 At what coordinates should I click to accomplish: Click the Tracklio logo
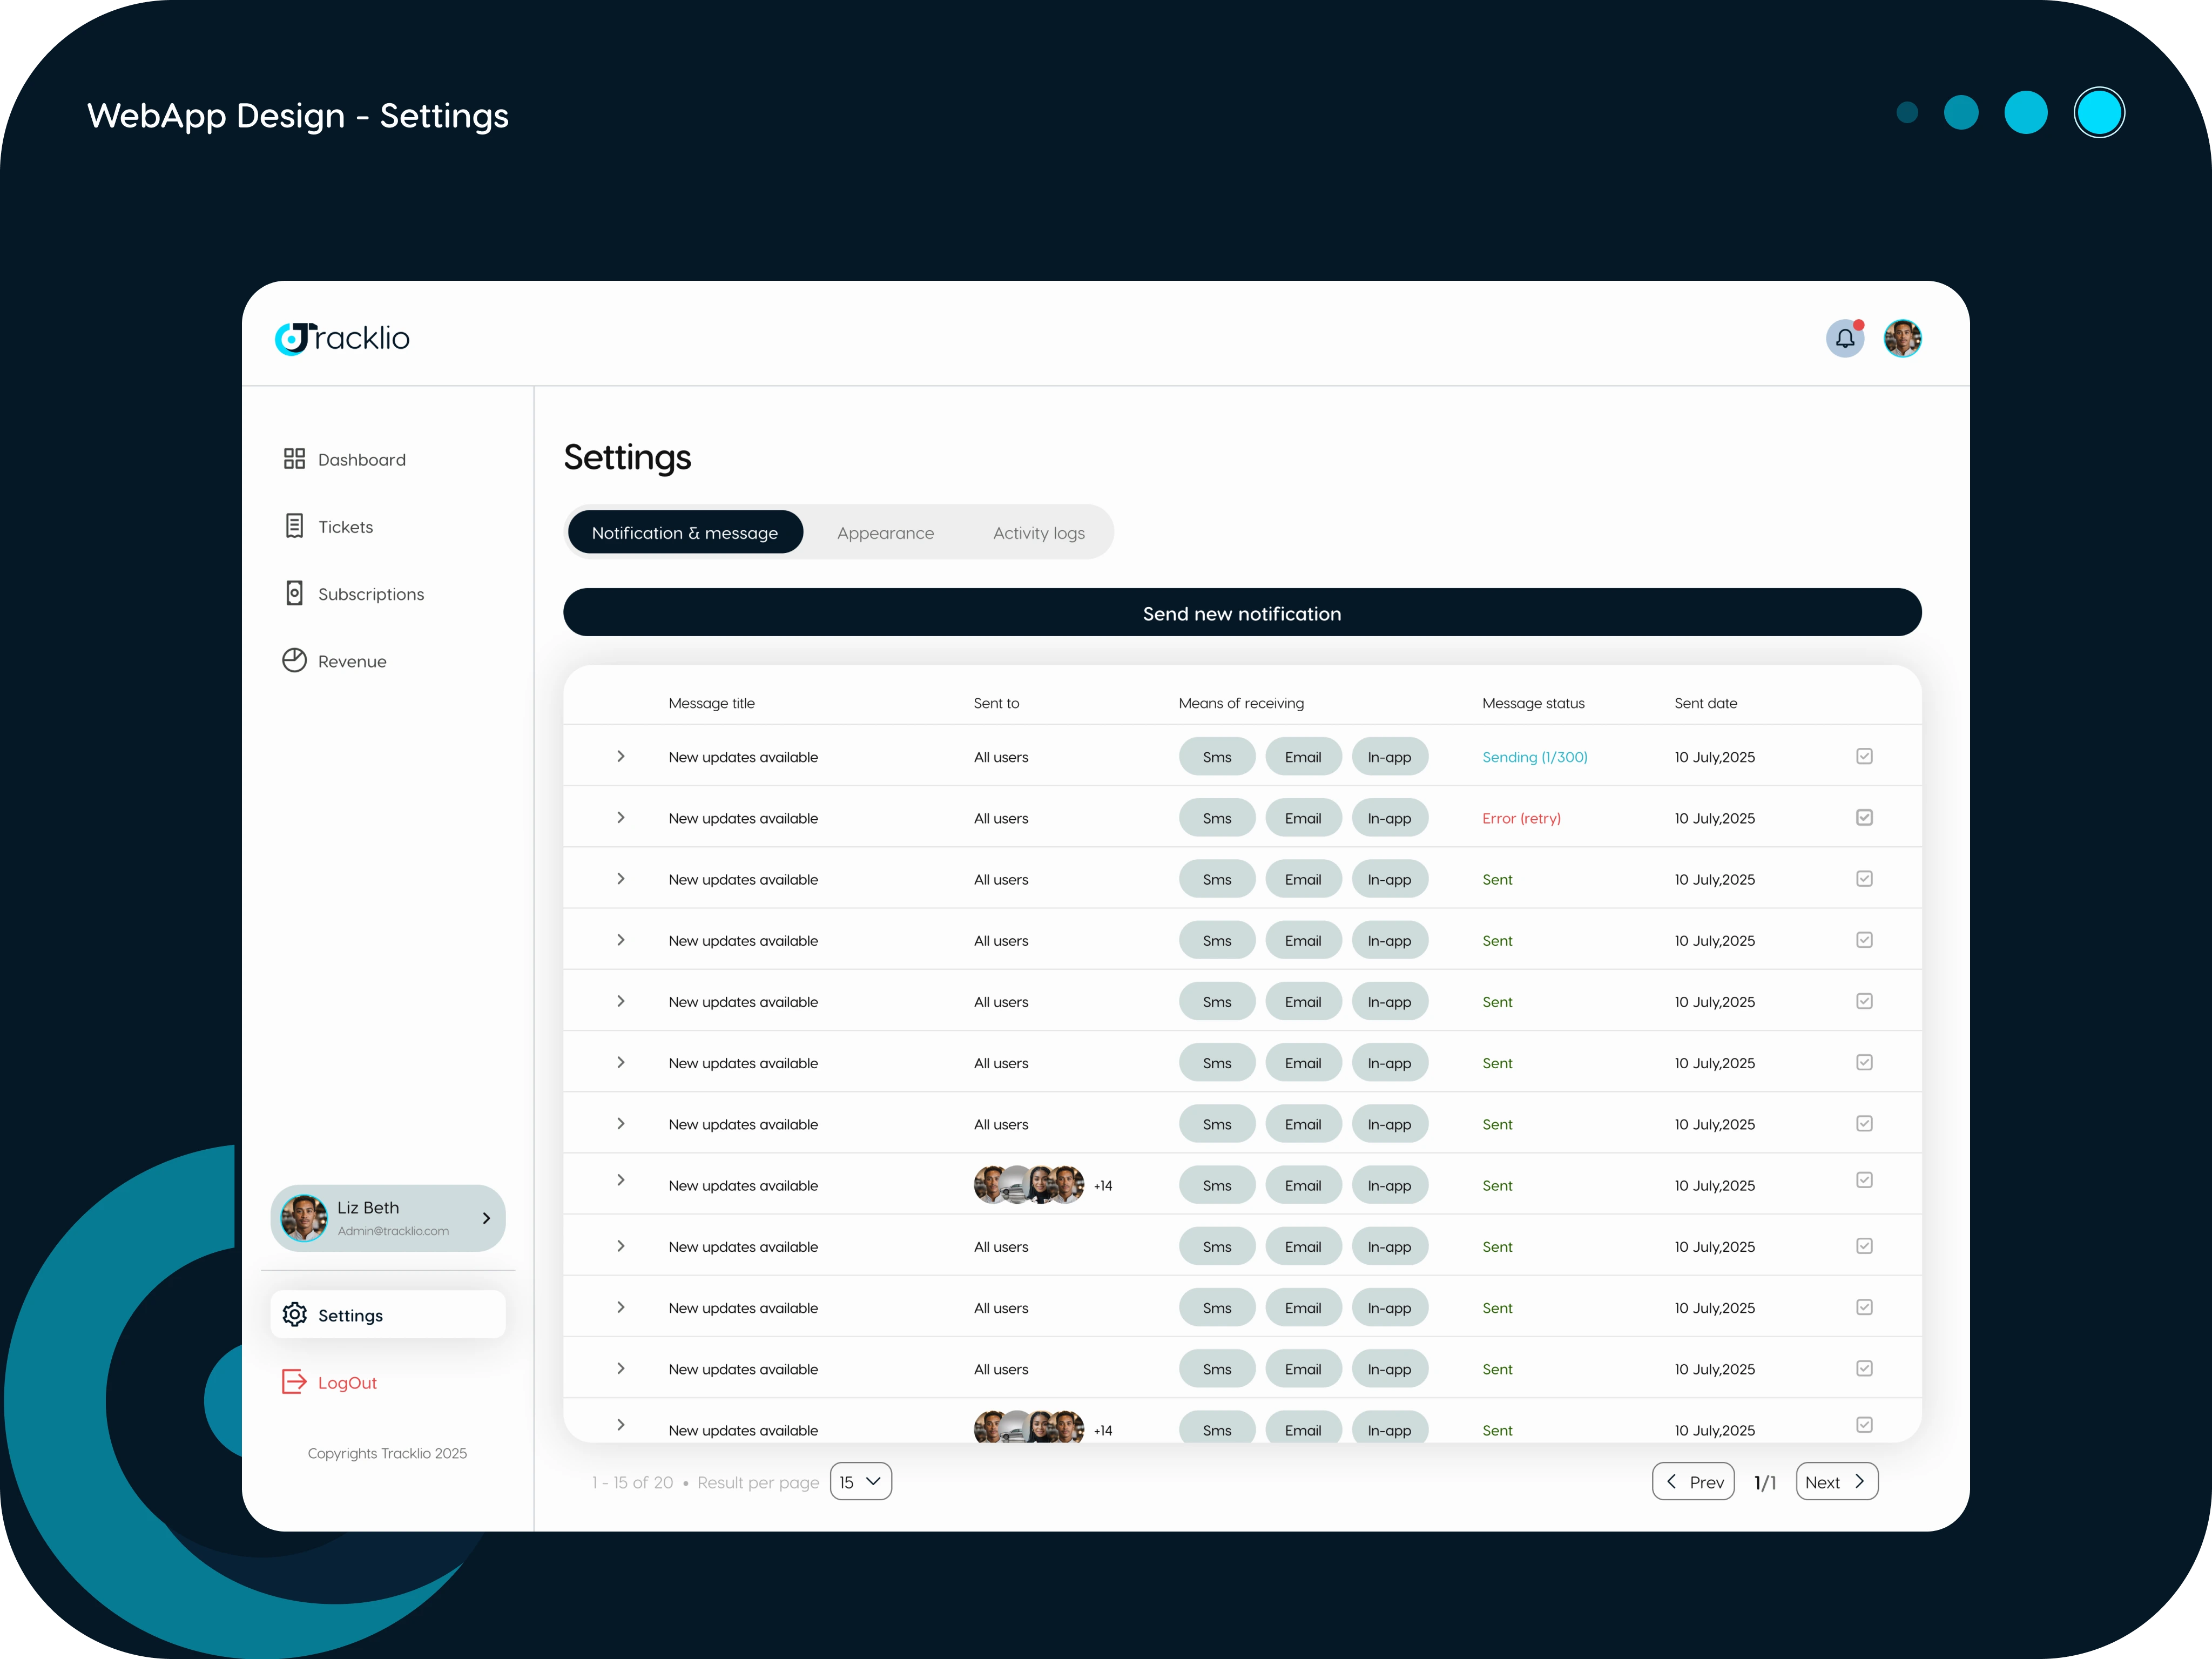pyautogui.click(x=342, y=338)
